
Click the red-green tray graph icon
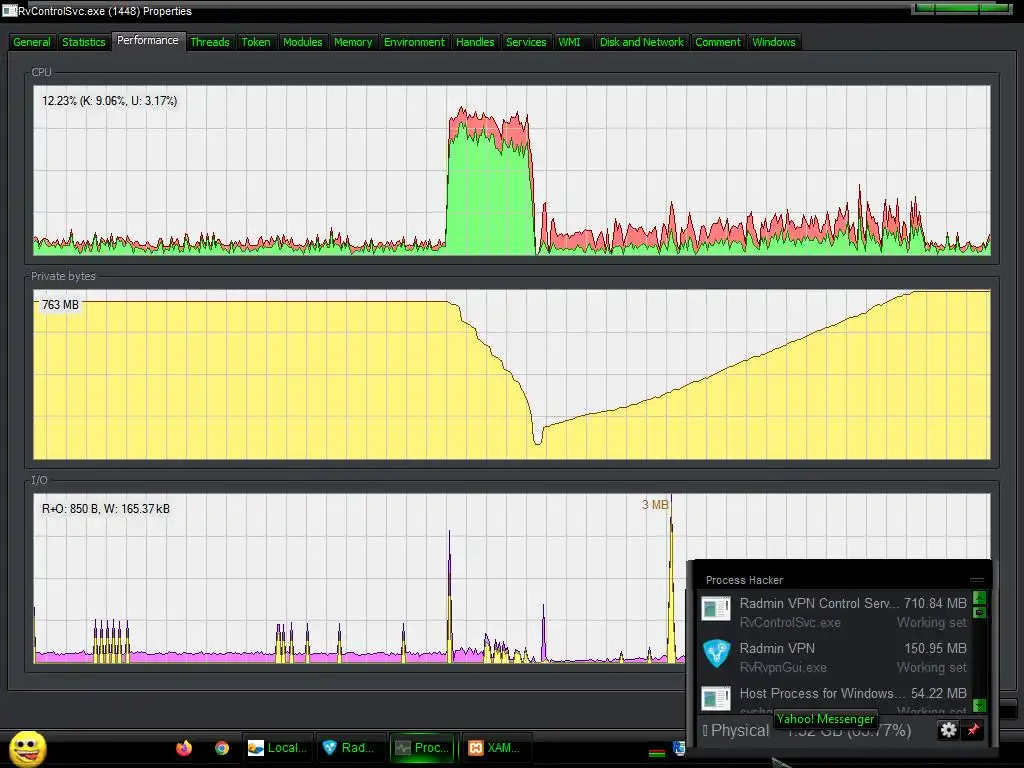(657, 752)
